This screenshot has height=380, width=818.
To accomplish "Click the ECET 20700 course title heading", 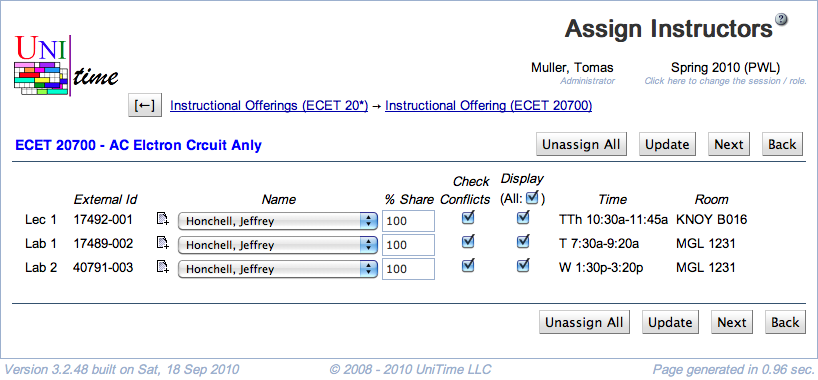I will pyautogui.click(x=138, y=145).
